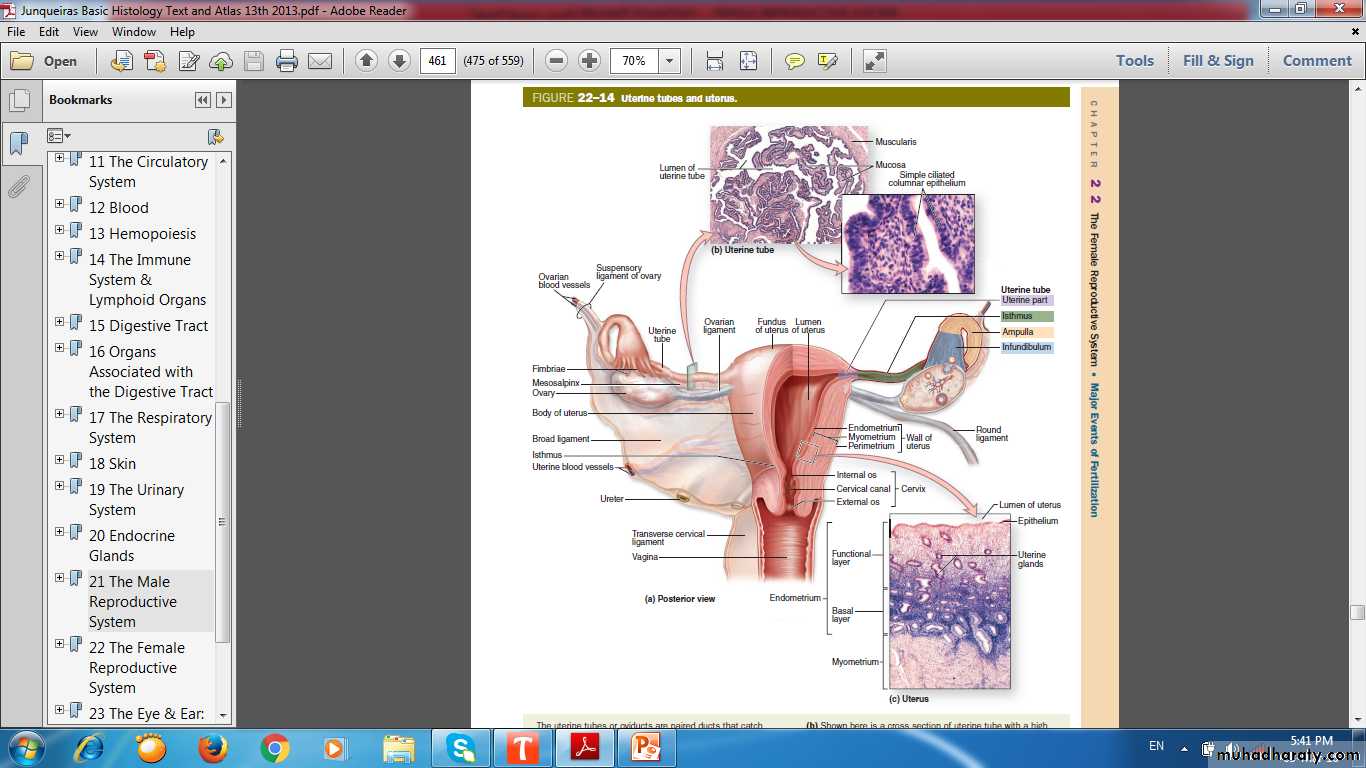Toggle the Page Thumbnails panel
Screen dimensions: 1366x768
pos(18,101)
